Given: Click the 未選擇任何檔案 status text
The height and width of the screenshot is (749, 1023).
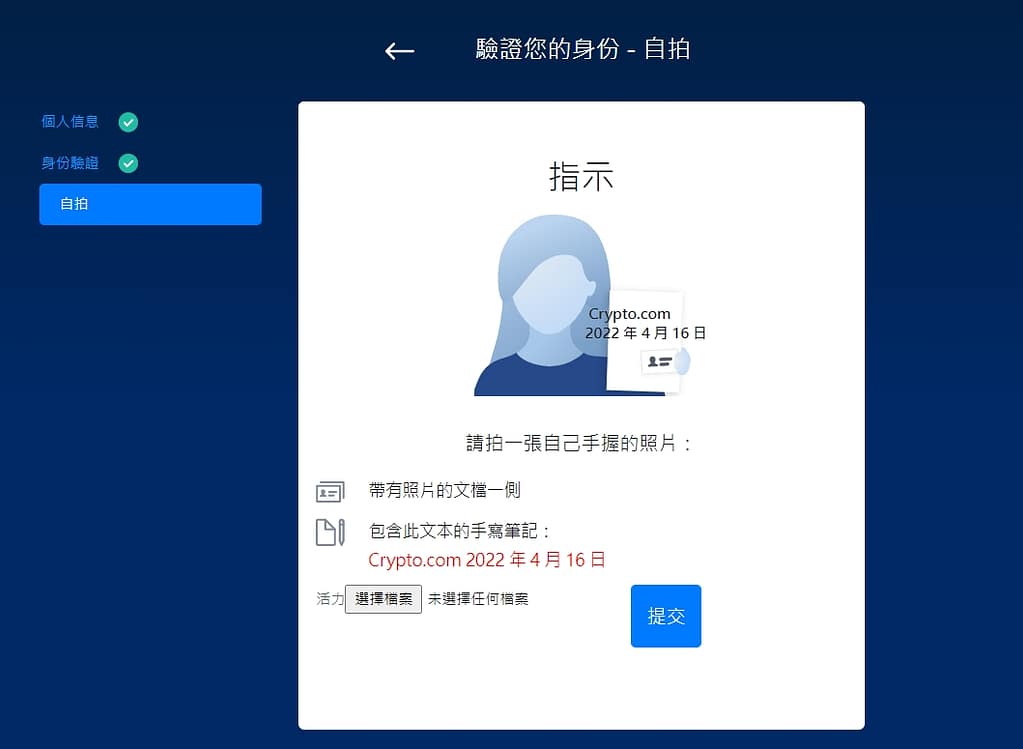Looking at the screenshot, I should (478, 599).
